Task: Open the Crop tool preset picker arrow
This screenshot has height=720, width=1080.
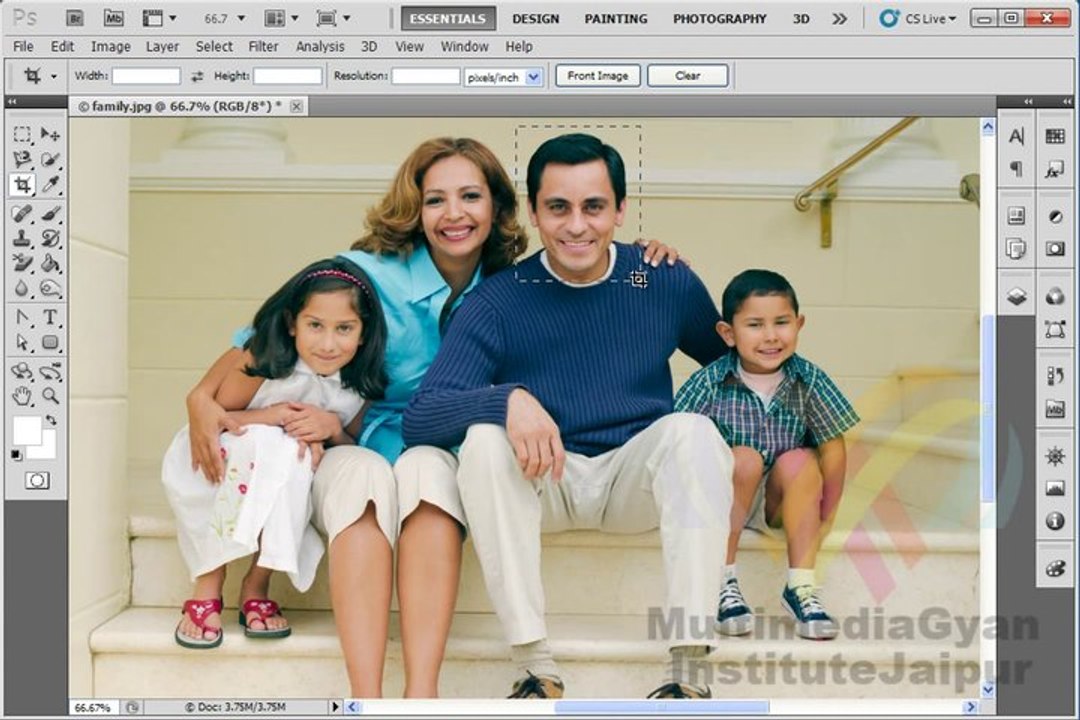Action: coord(54,76)
